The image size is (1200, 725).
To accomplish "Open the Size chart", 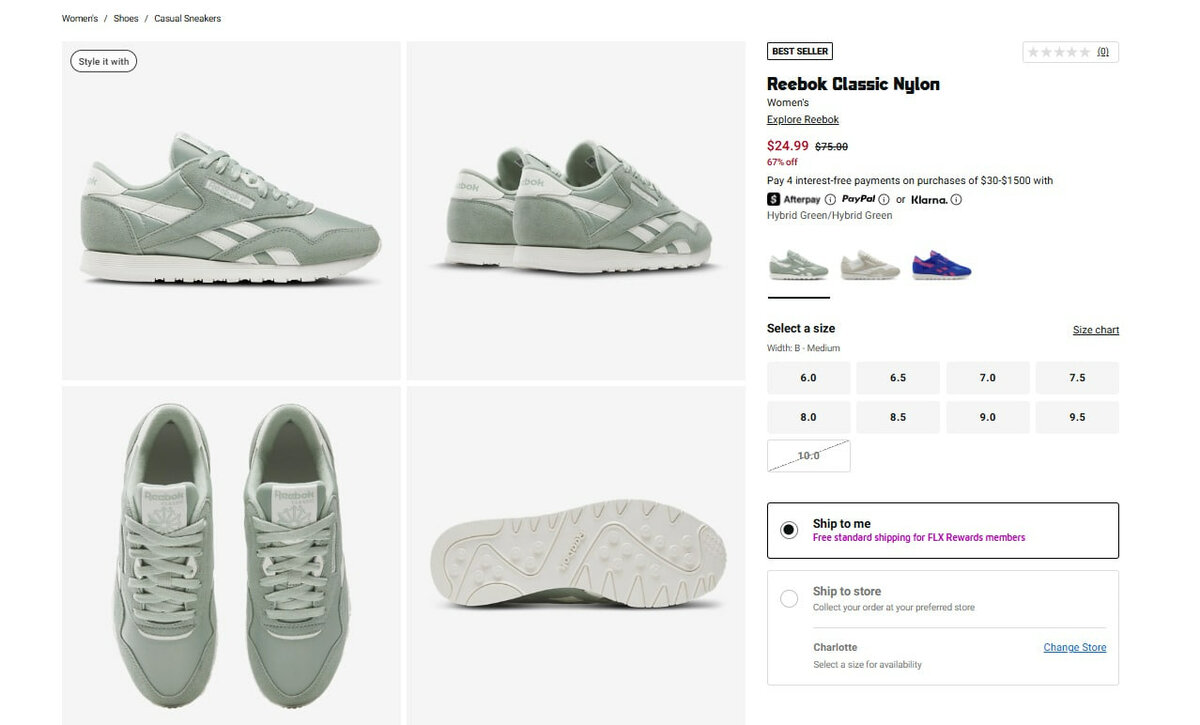I will click(1095, 330).
